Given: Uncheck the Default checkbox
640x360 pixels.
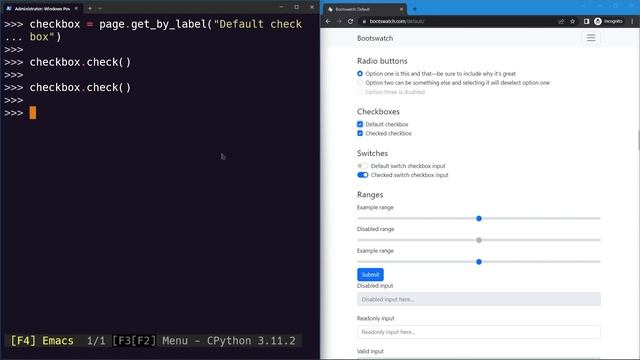Looking at the screenshot, I should point(360,124).
